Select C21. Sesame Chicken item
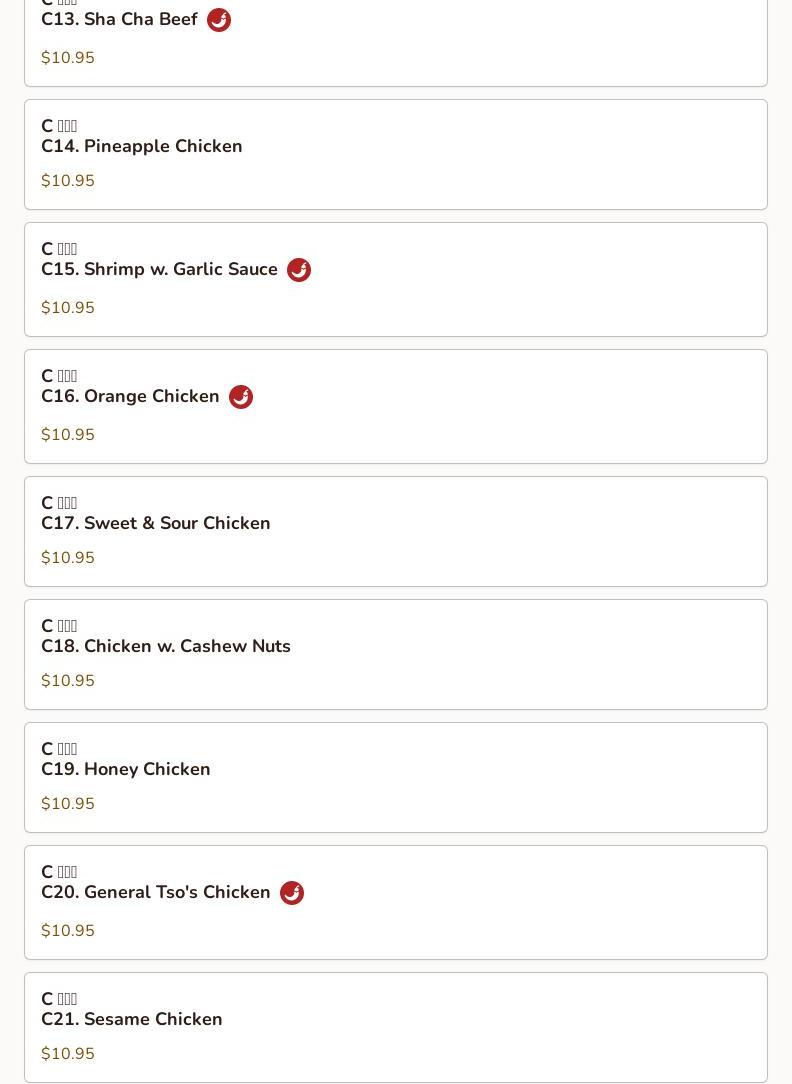792x1084 pixels. click(x=131, y=1019)
